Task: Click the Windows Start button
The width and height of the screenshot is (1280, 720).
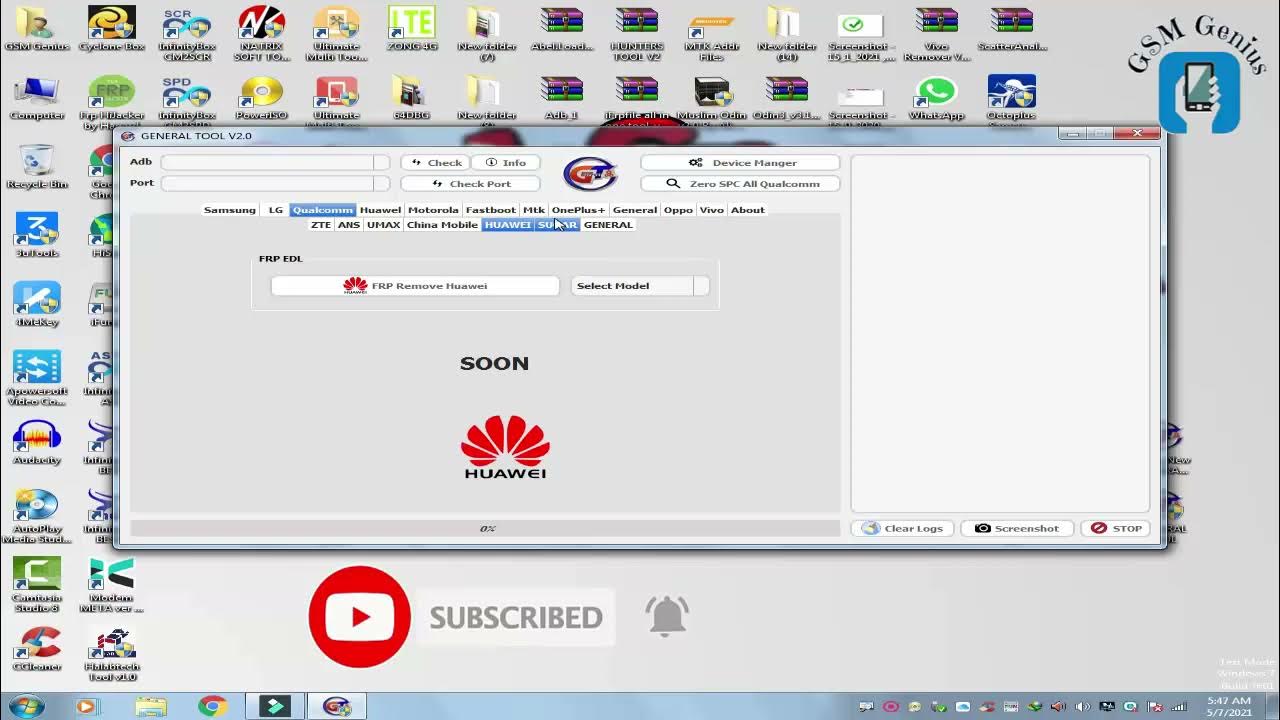Action: point(25,706)
